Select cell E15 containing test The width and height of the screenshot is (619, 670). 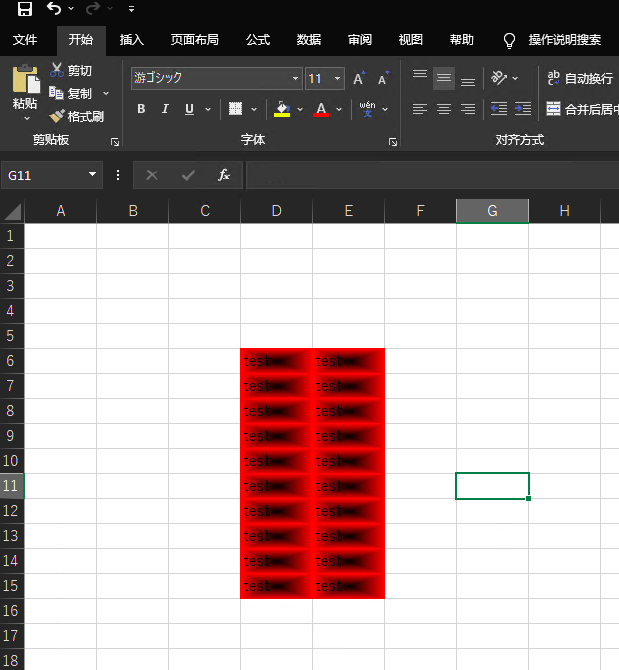349,586
